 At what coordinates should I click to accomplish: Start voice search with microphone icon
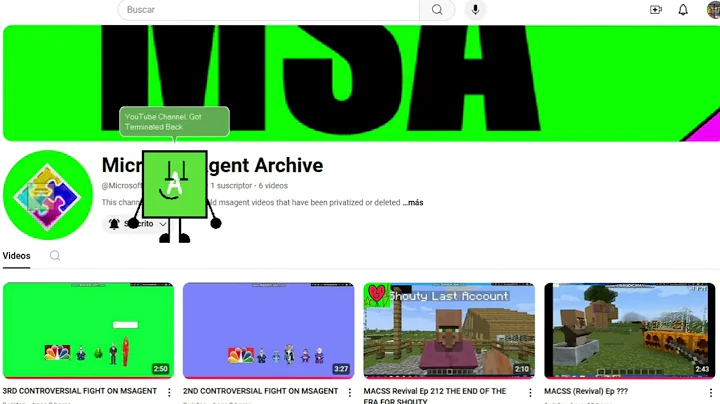click(x=475, y=10)
